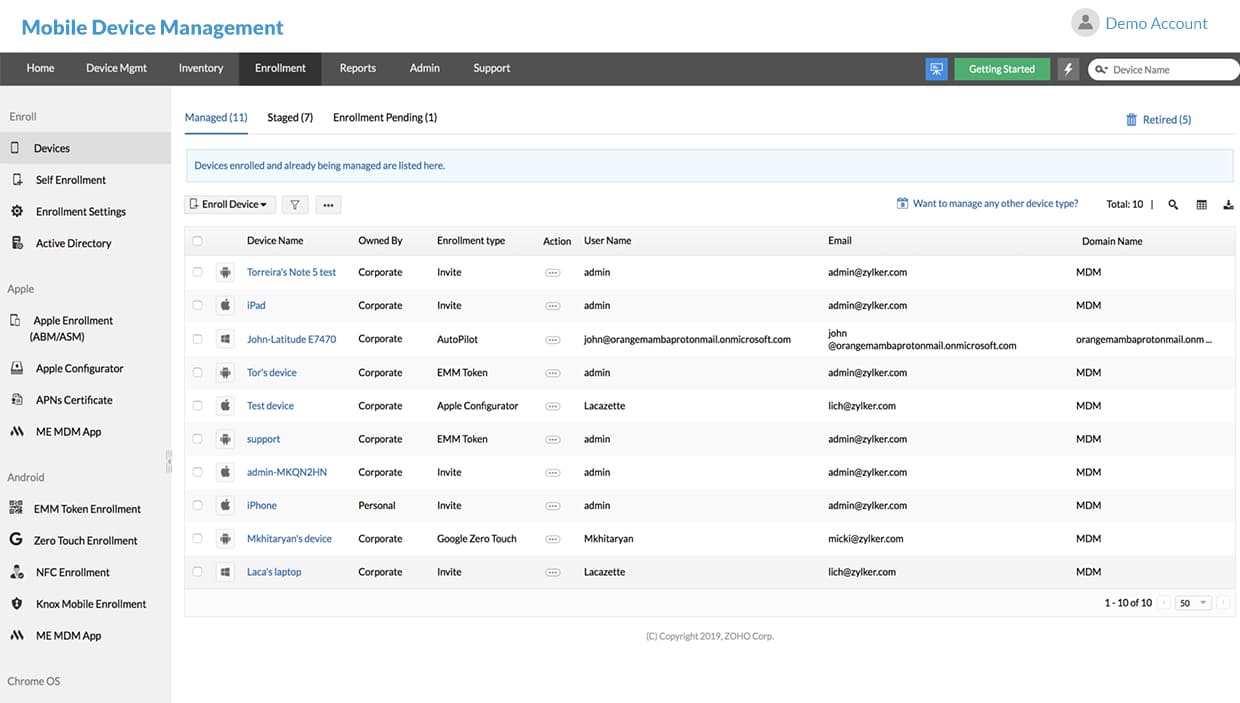Switch to the Staged (7) tab
This screenshot has height=703, width=1240.
tap(290, 118)
